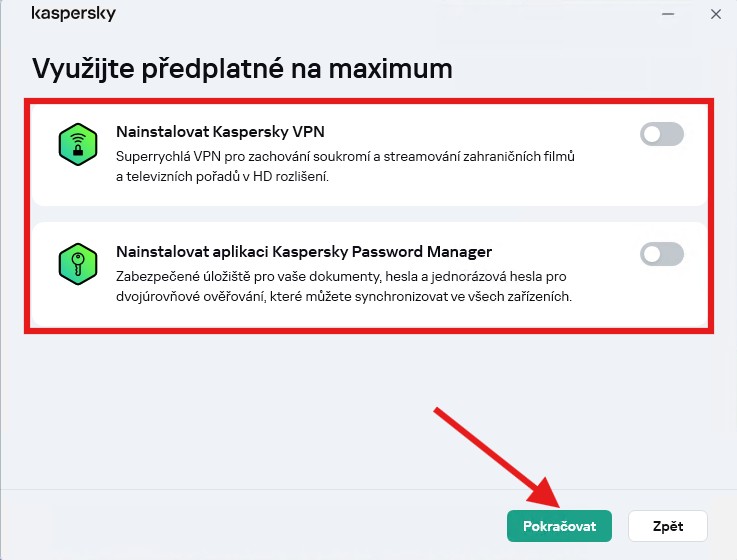
Task: Click the 'Využijte předplatné na maximum' heading
Action: tap(243, 69)
